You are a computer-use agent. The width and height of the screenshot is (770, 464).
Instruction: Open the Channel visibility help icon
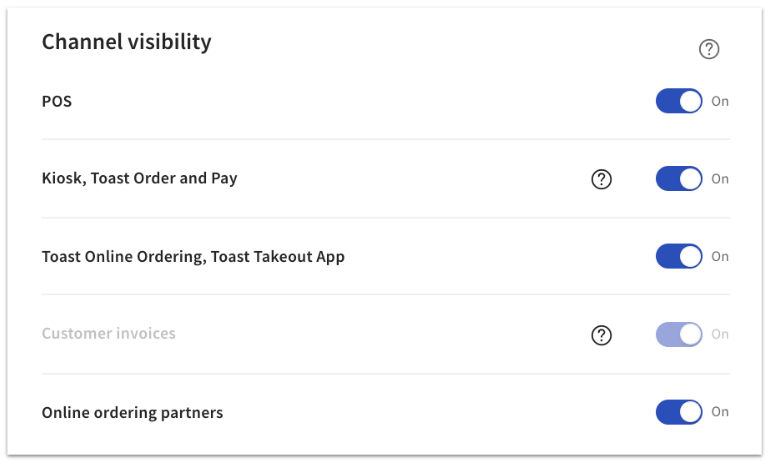pos(709,49)
